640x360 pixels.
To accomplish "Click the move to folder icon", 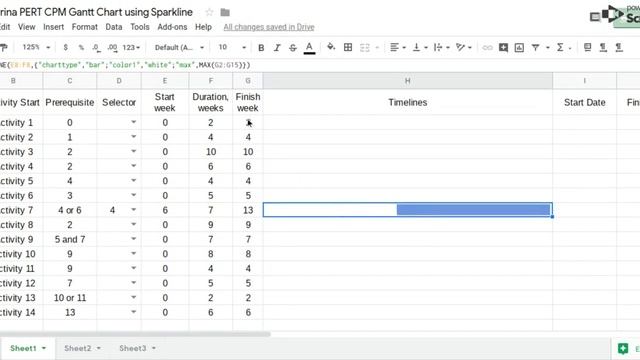I will (225, 12).
